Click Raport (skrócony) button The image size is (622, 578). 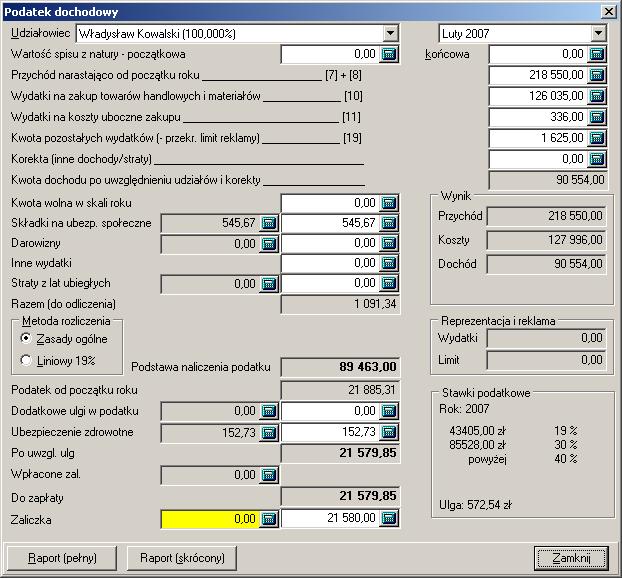coord(182,558)
